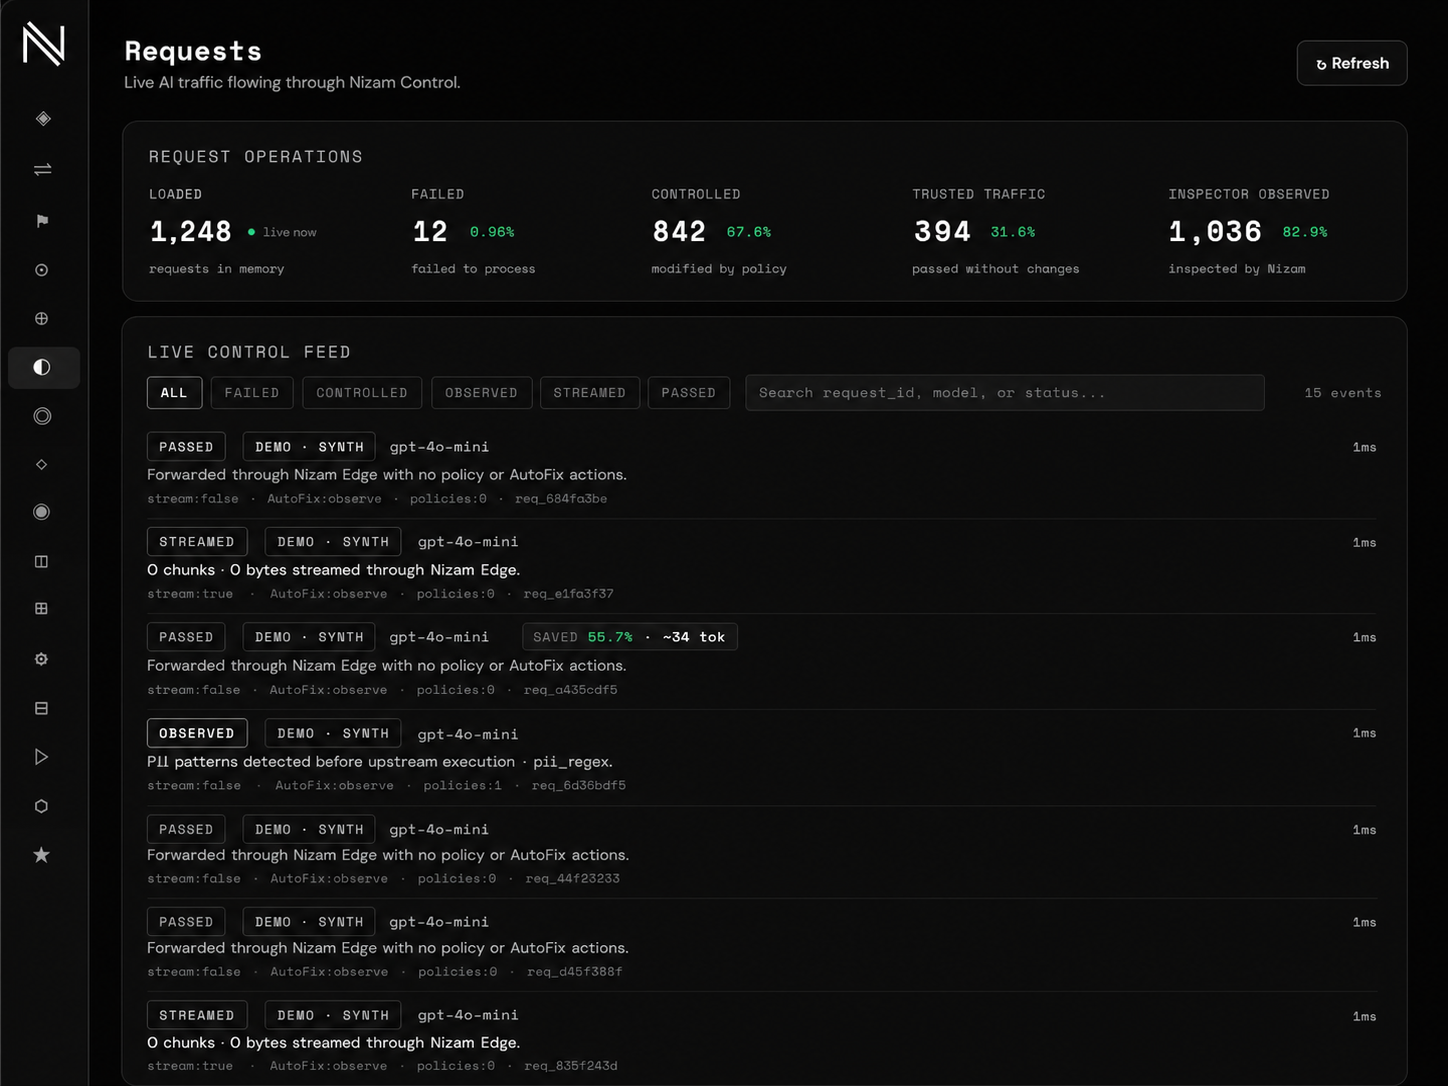Open the filled diamond sidebar icon
Image resolution: width=1448 pixels, height=1086 pixels.
(43, 119)
